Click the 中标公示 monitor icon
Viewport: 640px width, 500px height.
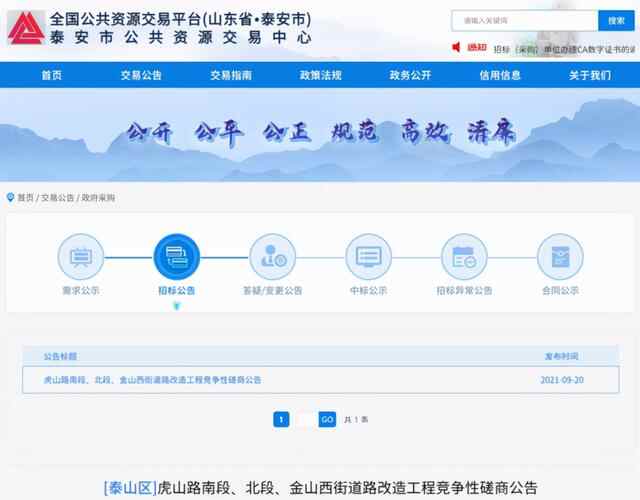coord(368,257)
